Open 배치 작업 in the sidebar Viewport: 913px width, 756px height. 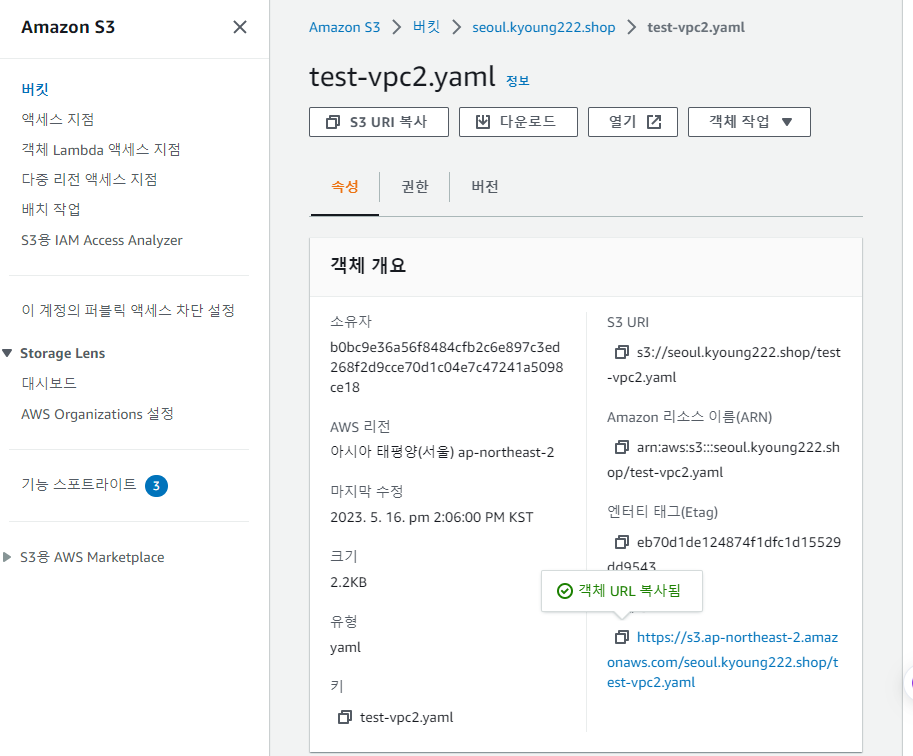tap(51, 209)
